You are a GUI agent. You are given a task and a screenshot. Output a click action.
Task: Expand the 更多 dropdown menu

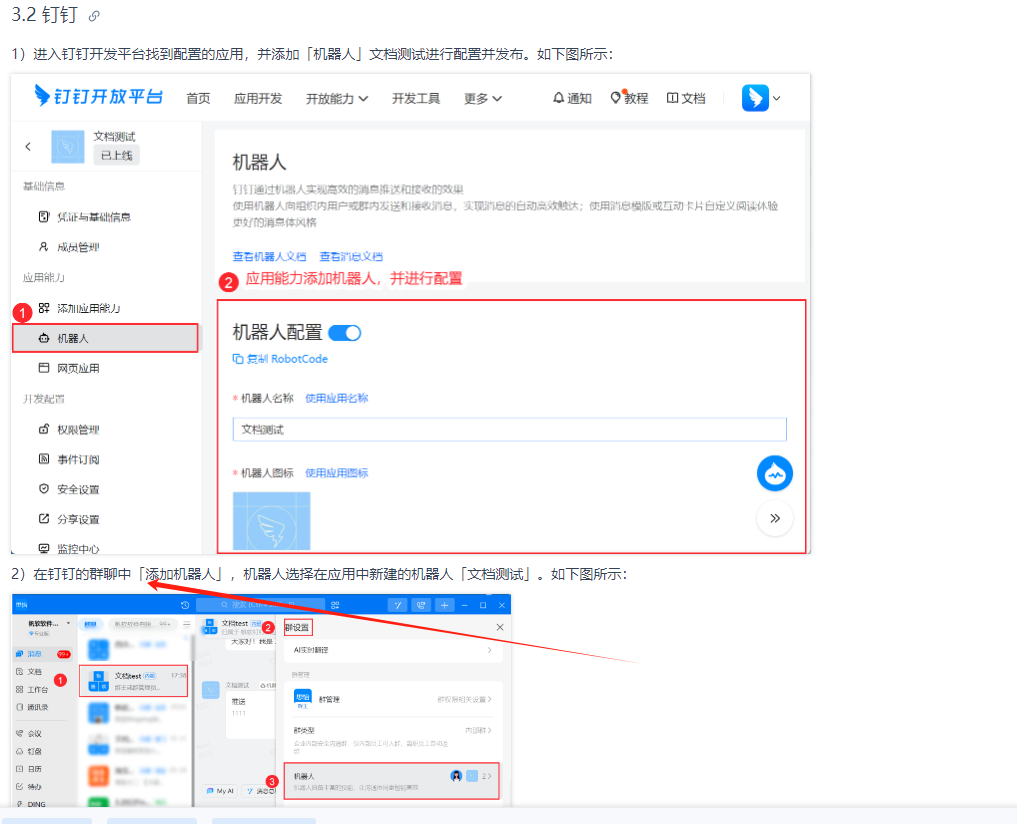(x=483, y=99)
